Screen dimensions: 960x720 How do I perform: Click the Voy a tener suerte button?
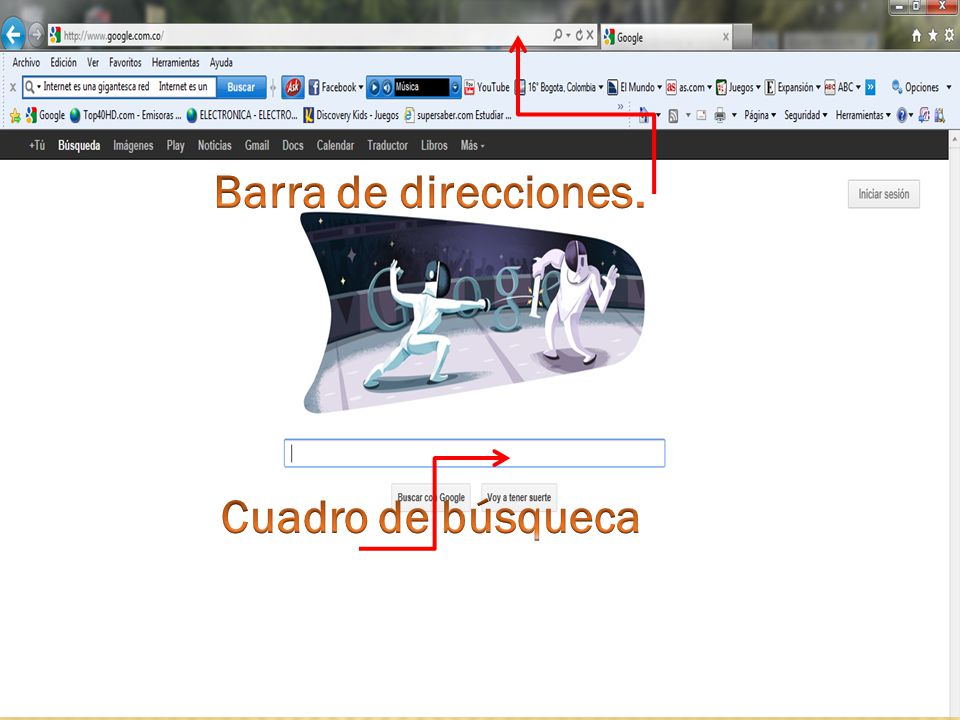519,497
